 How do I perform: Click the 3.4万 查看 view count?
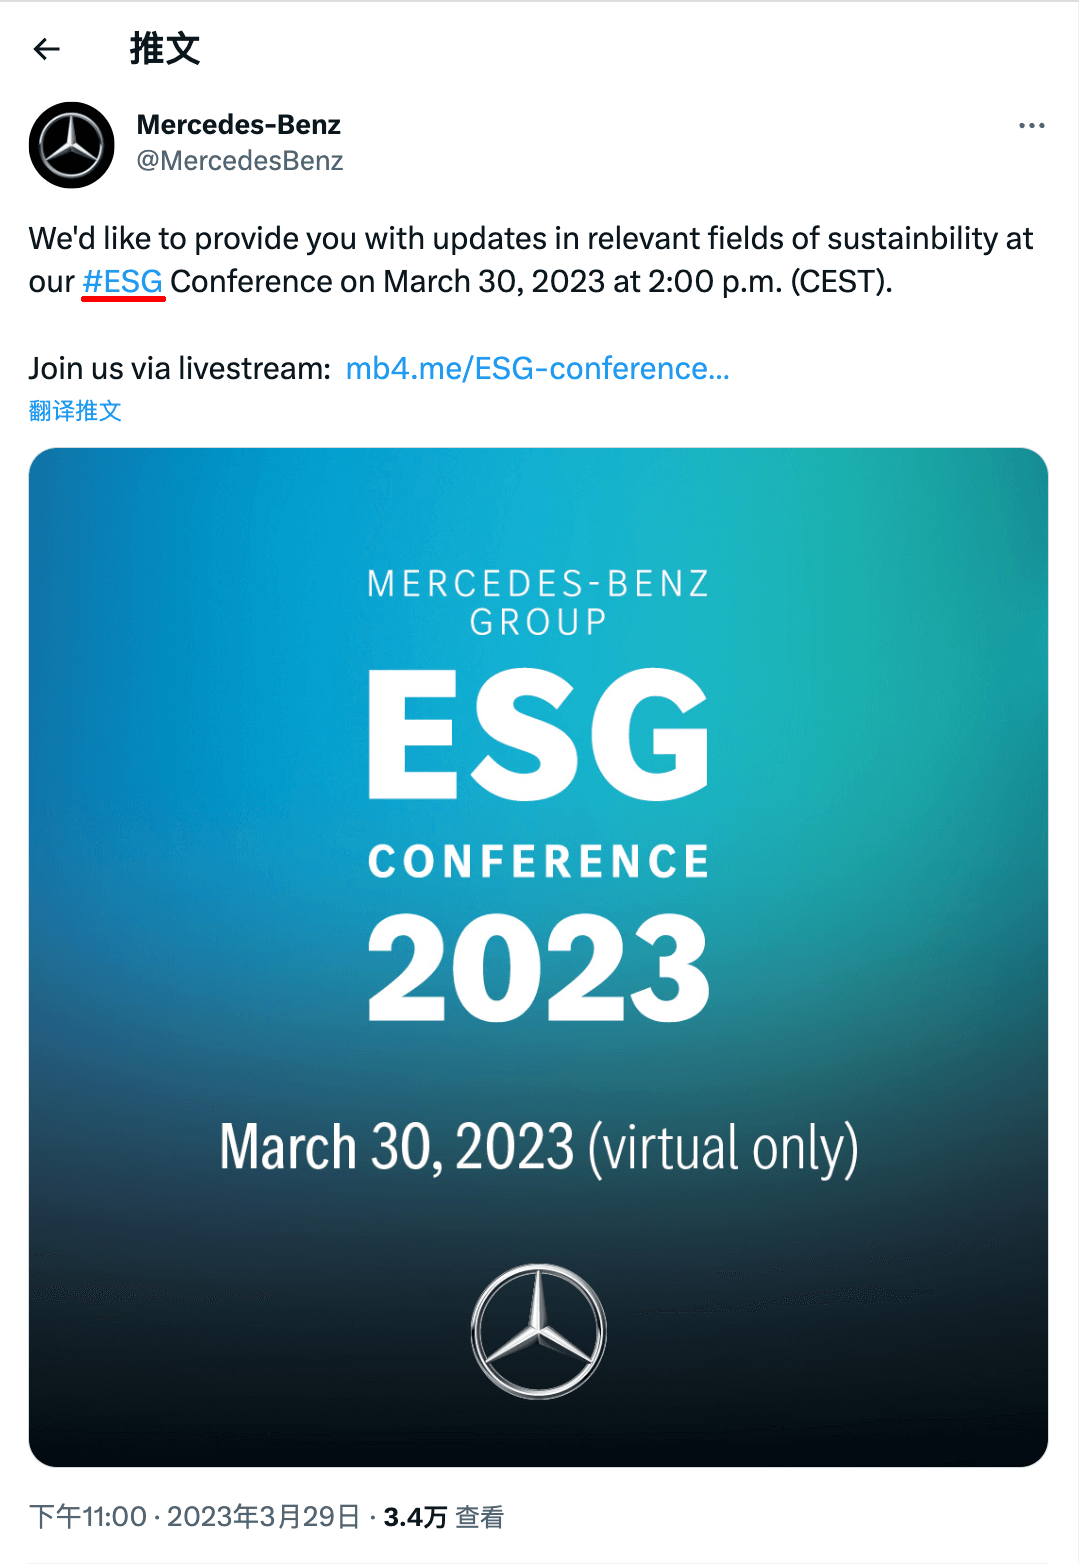point(443,1517)
